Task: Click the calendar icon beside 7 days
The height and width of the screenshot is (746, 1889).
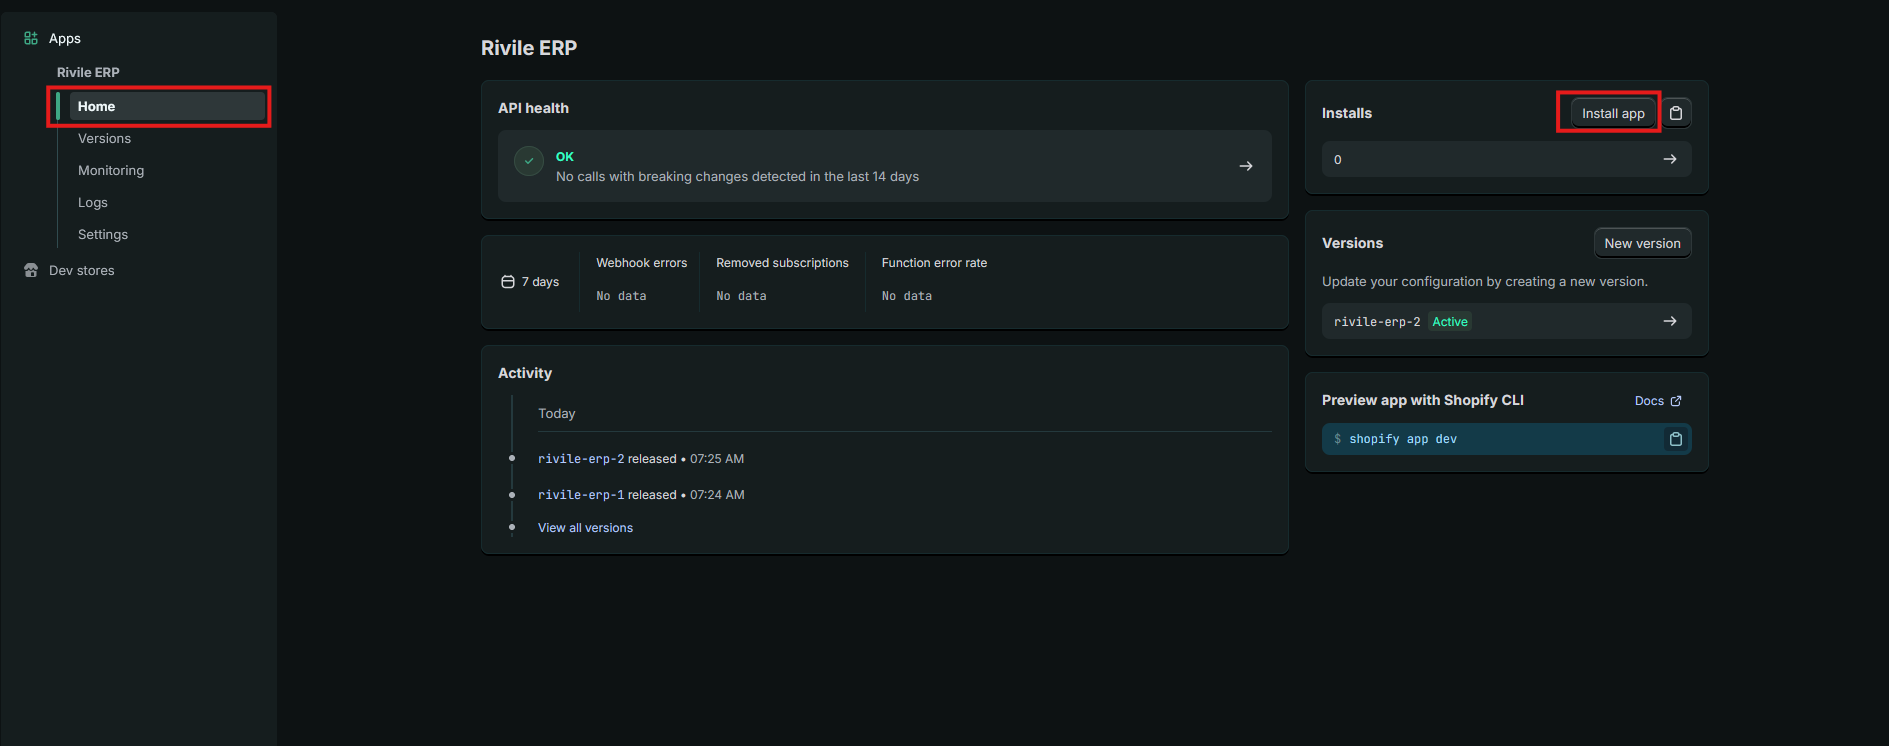Action: pos(508,282)
